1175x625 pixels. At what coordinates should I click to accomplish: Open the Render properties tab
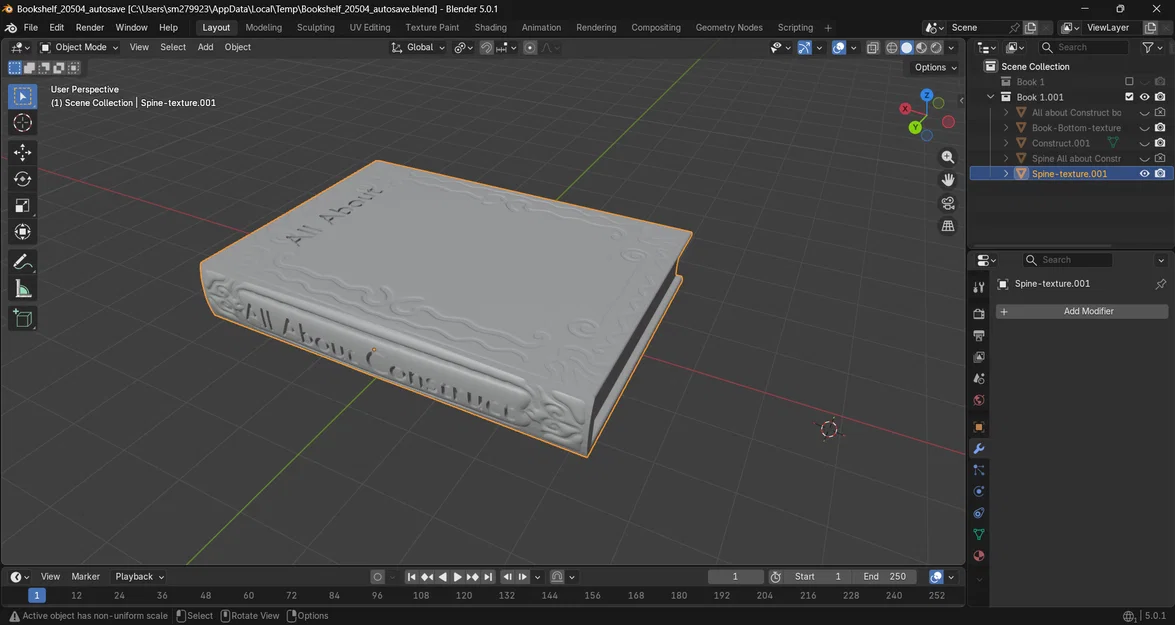pyautogui.click(x=978, y=313)
